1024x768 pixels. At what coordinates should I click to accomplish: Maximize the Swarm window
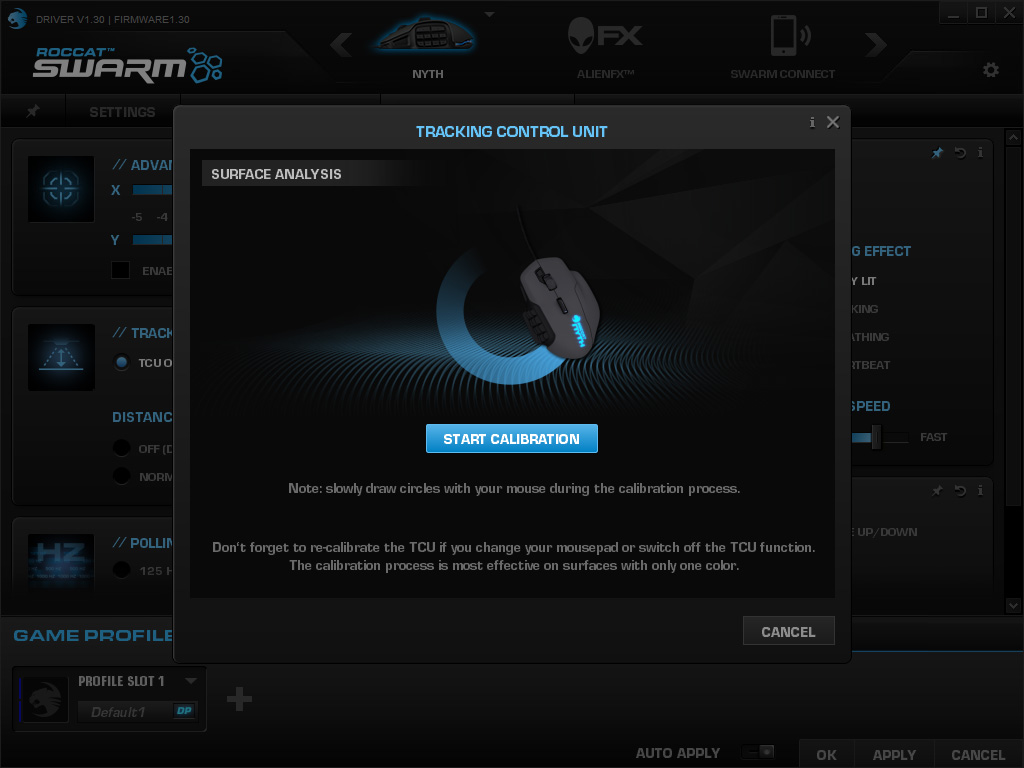coord(981,13)
